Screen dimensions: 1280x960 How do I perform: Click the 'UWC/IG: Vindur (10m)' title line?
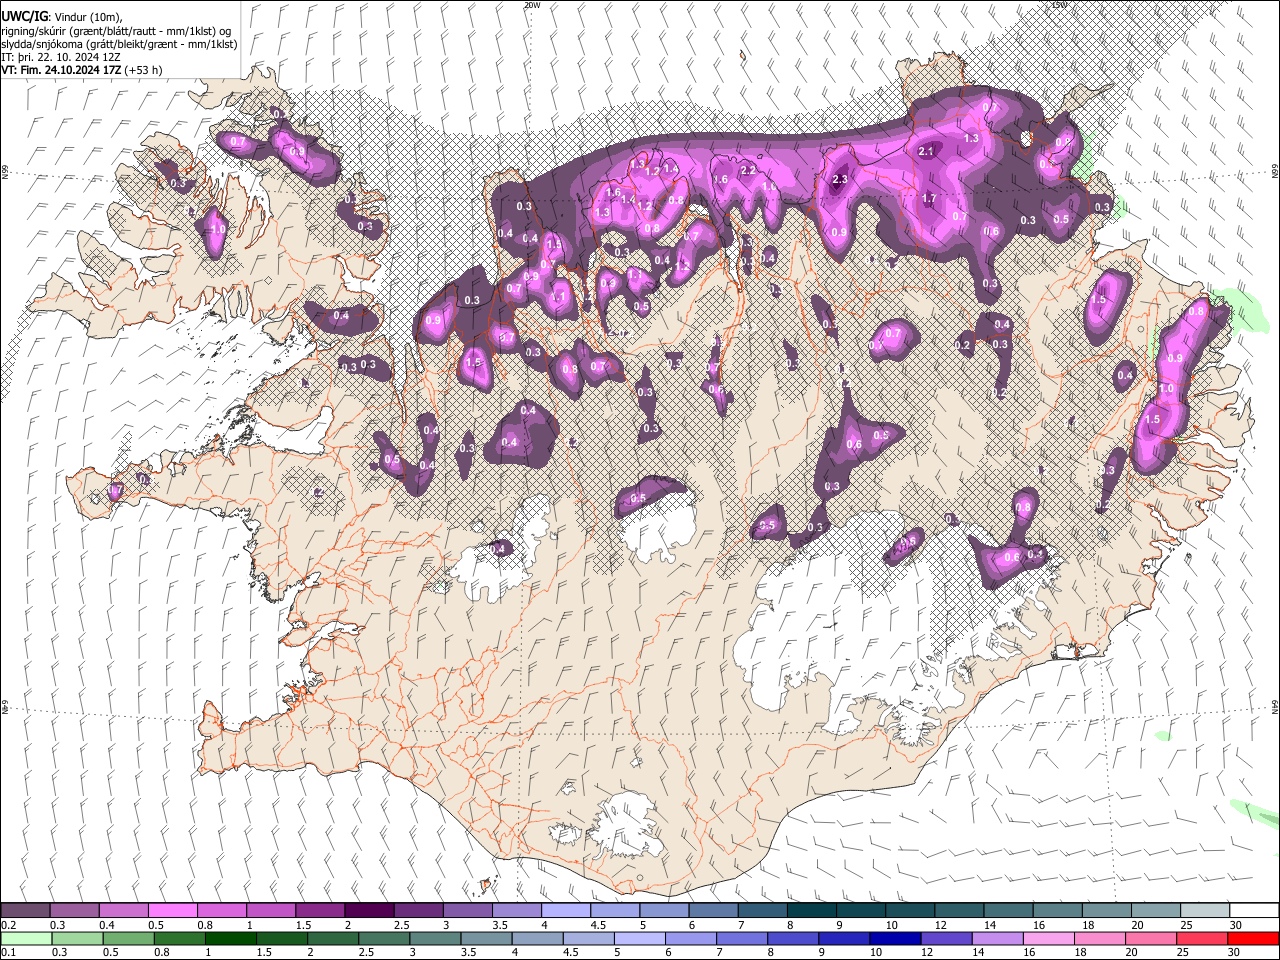click(x=62, y=17)
